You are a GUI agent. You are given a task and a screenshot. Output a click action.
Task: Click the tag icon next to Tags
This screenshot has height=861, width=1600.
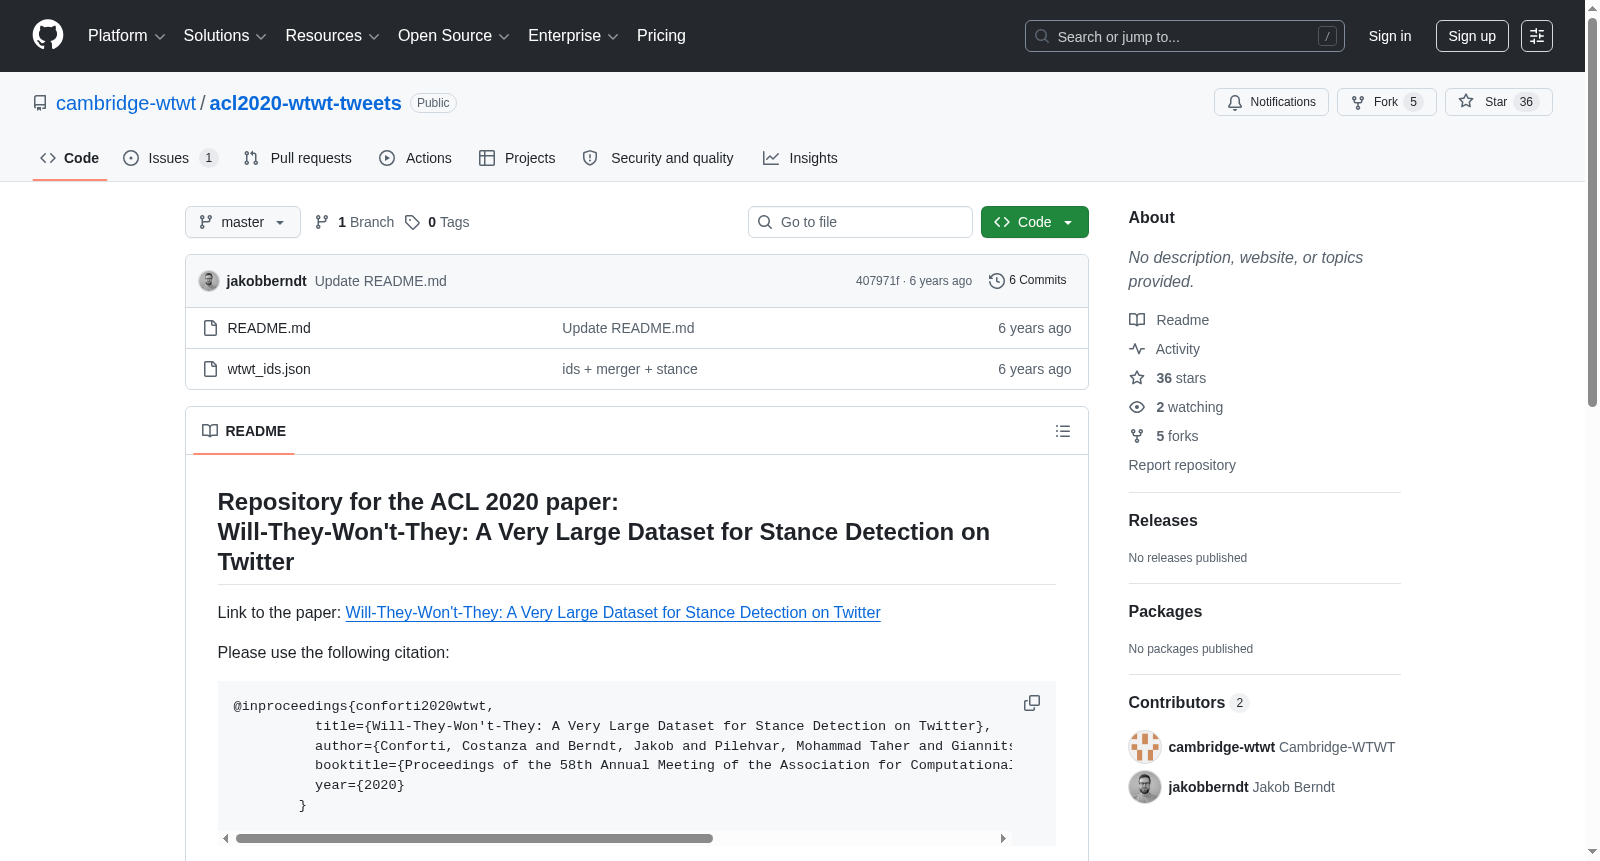[x=412, y=222]
